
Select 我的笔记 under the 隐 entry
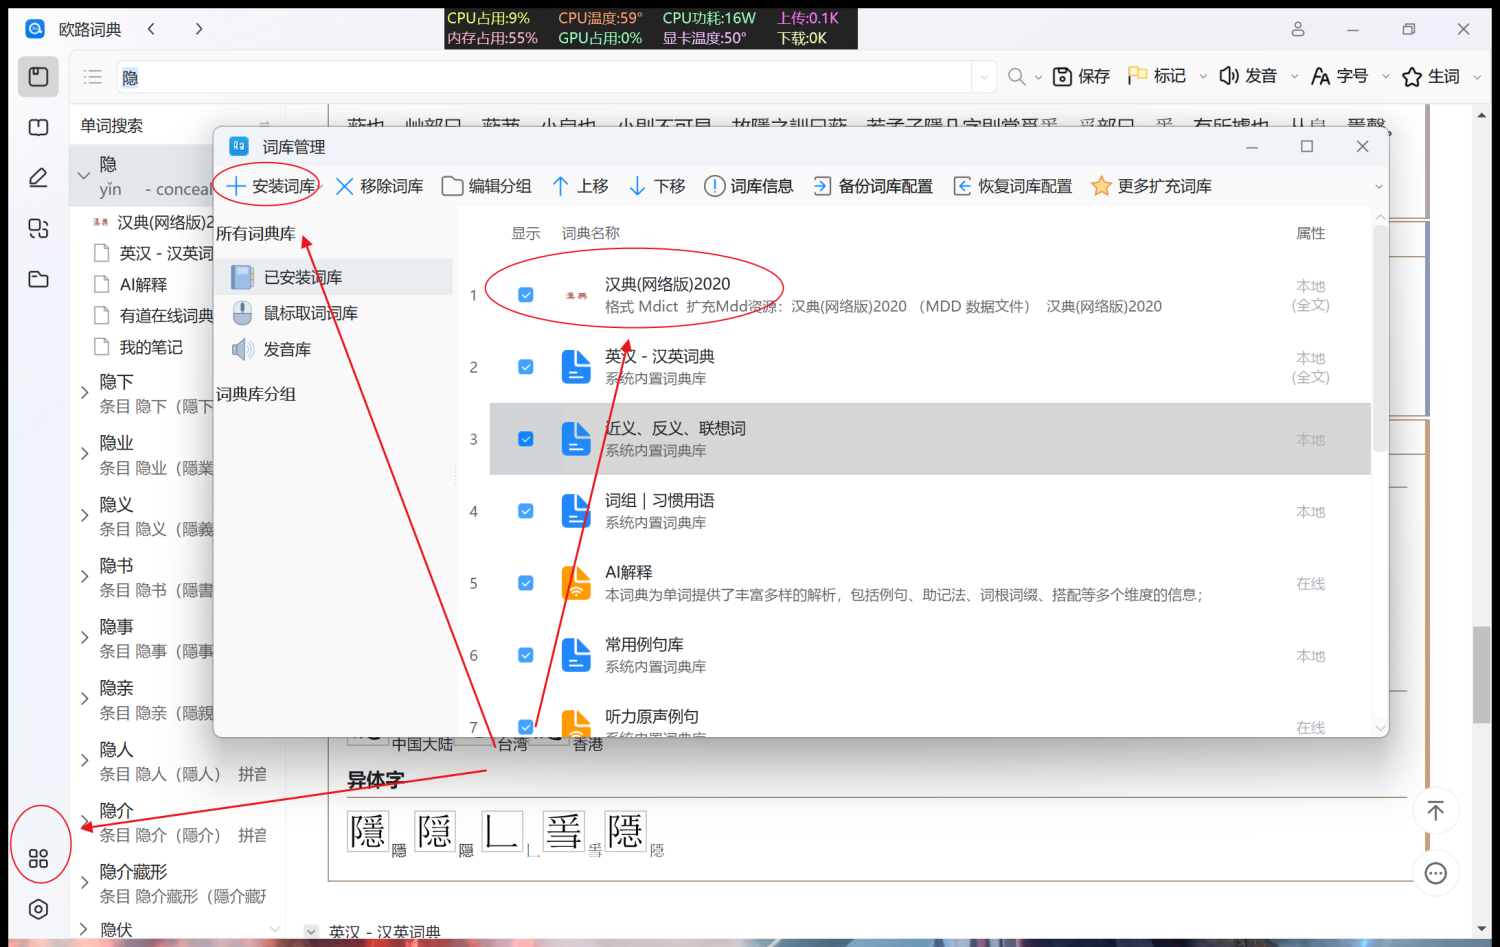point(151,347)
